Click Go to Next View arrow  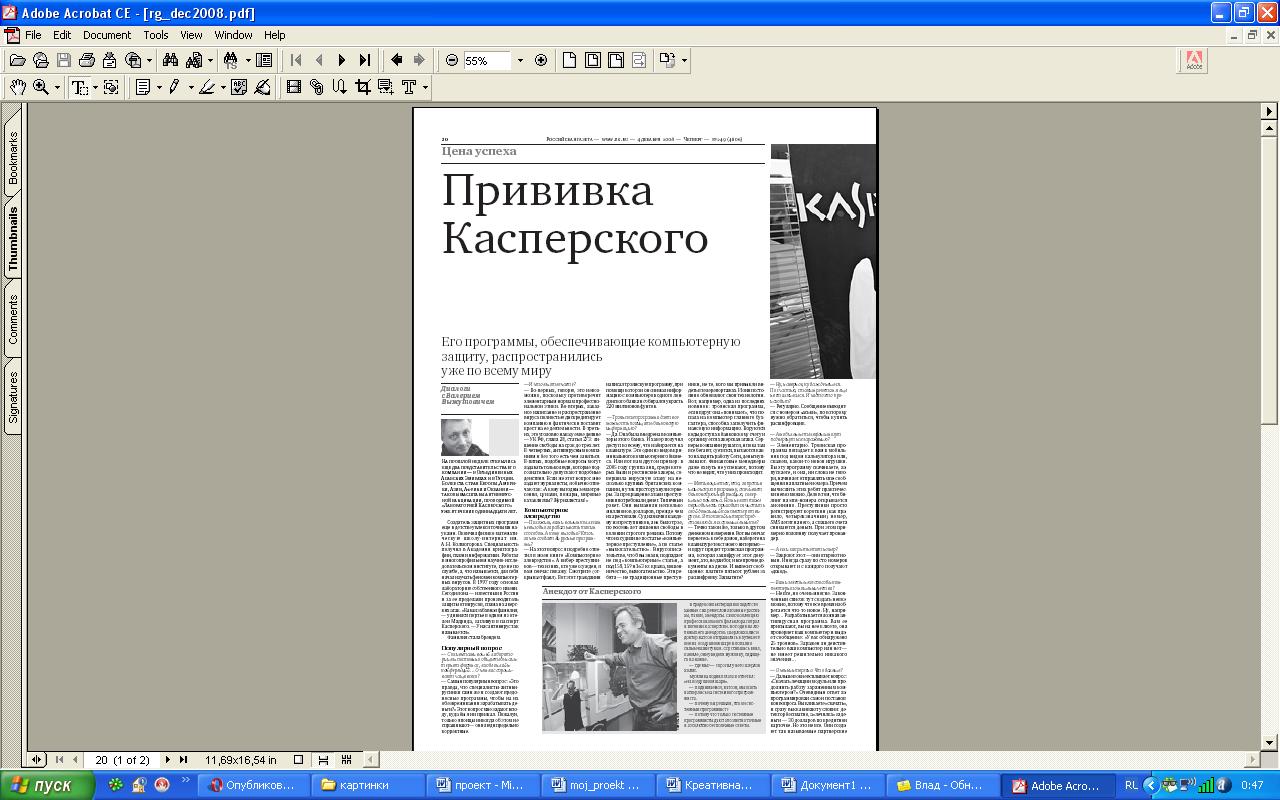[419, 60]
